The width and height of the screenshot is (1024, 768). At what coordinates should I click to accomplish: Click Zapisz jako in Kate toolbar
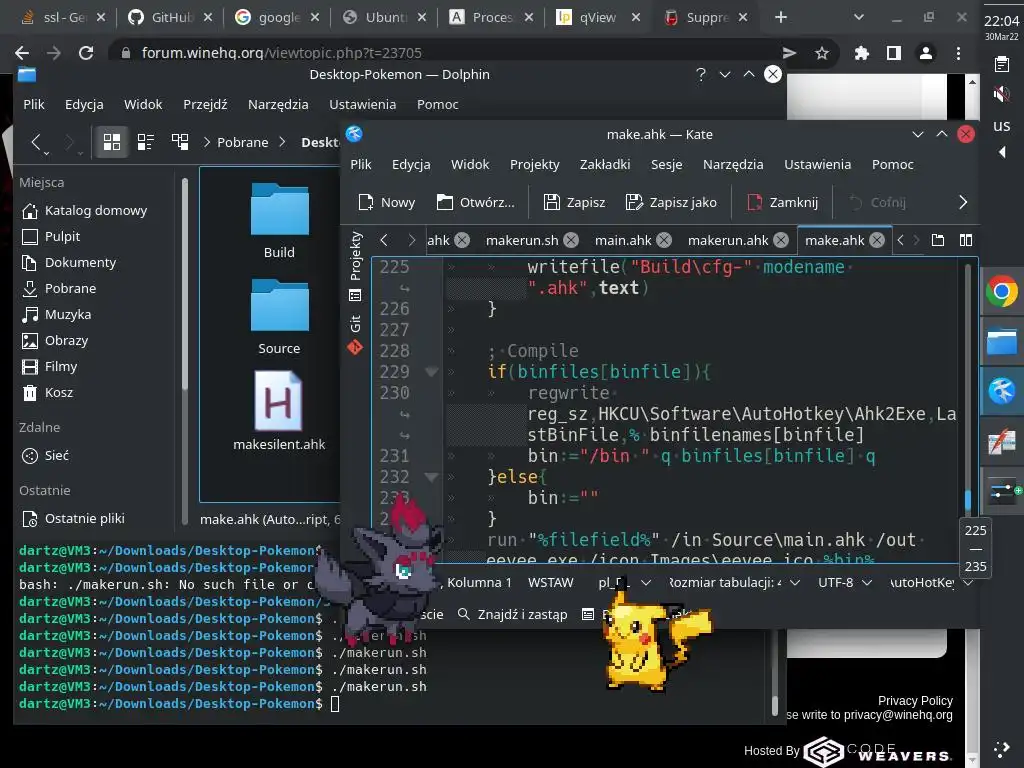[x=671, y=202]
